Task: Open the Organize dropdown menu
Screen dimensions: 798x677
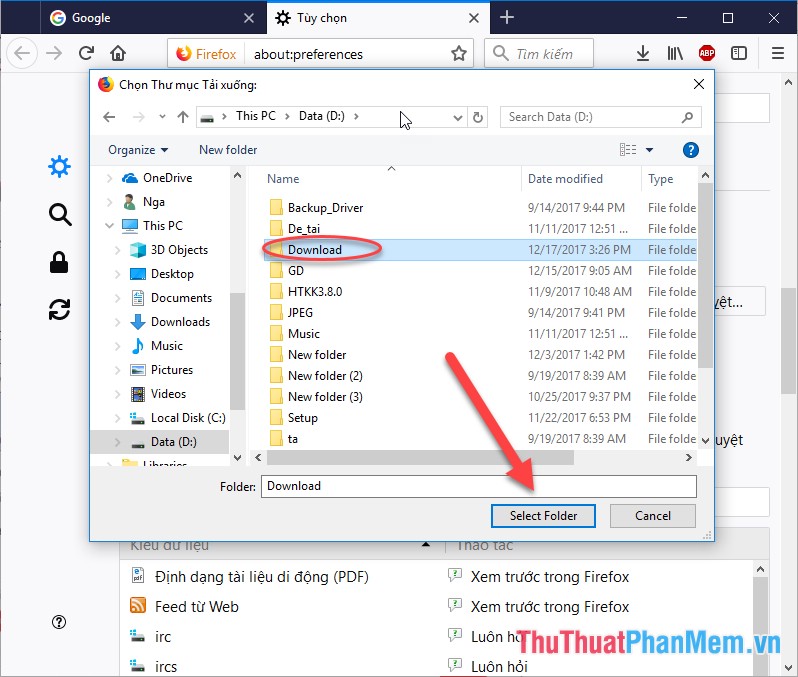Action: point(138,150)
